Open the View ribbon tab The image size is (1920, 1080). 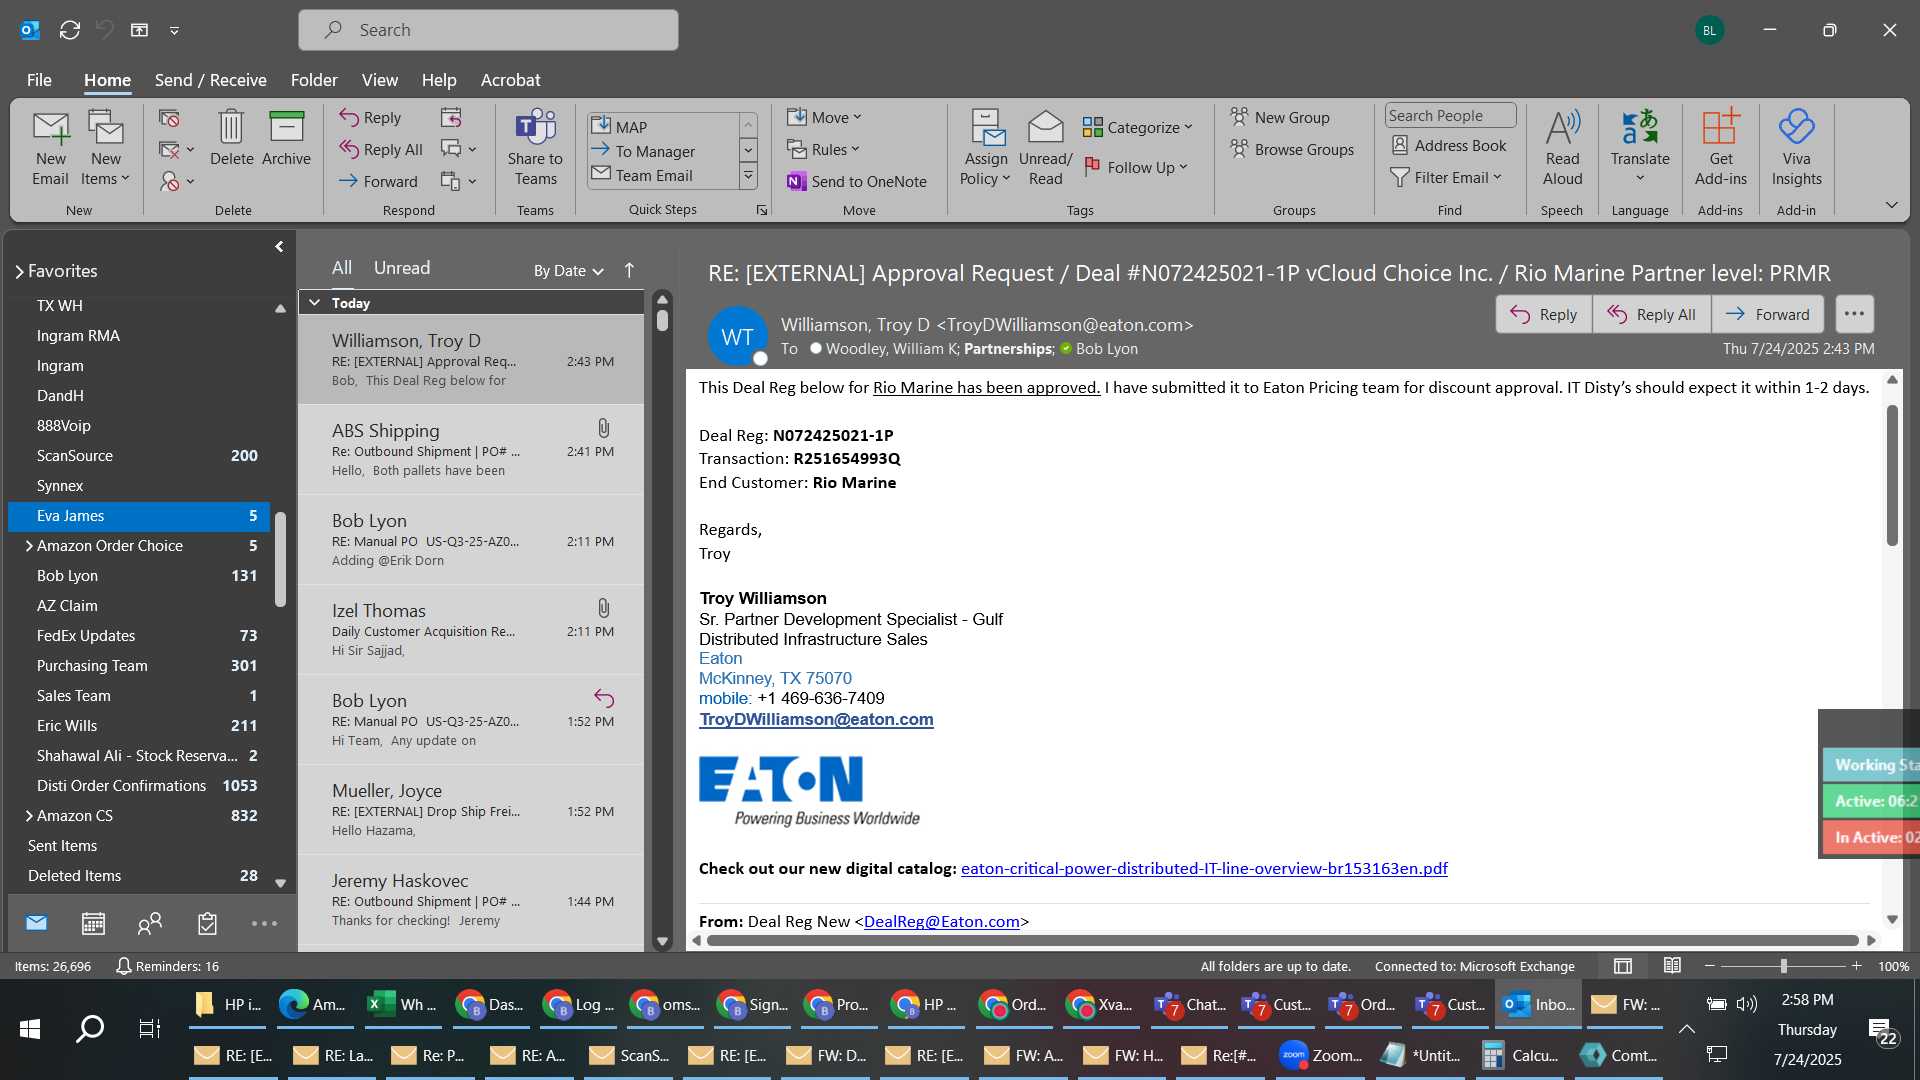(x=379, y=80)
